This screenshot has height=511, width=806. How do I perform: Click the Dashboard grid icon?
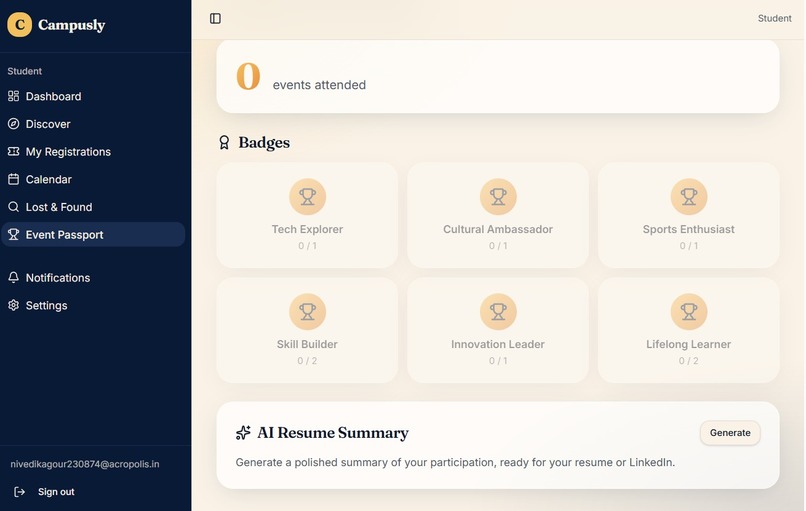pyautogui.click(x=13, y=96)
